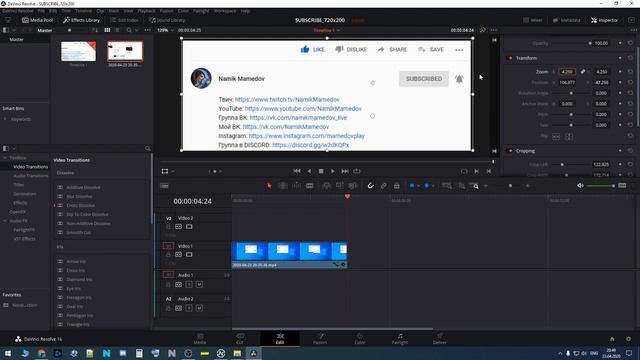Switch media pool to thumbnail view
640x360 pixels.
107,30
